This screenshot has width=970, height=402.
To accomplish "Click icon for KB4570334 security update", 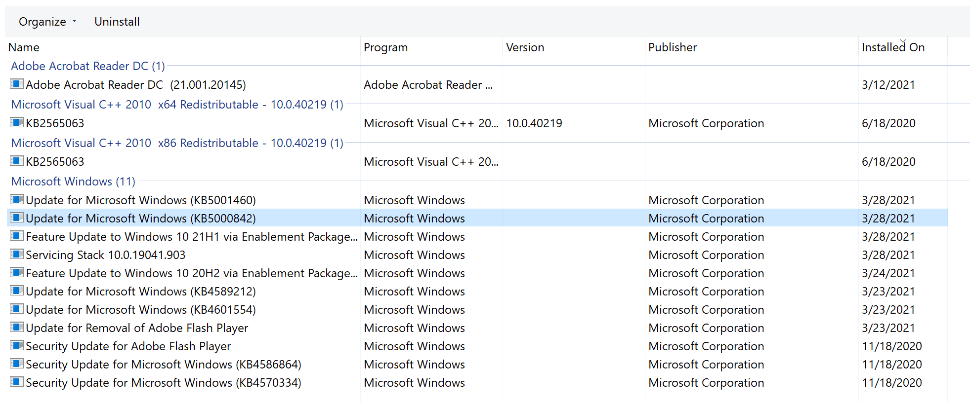I will pyautogui.click(x=17, y=382).
